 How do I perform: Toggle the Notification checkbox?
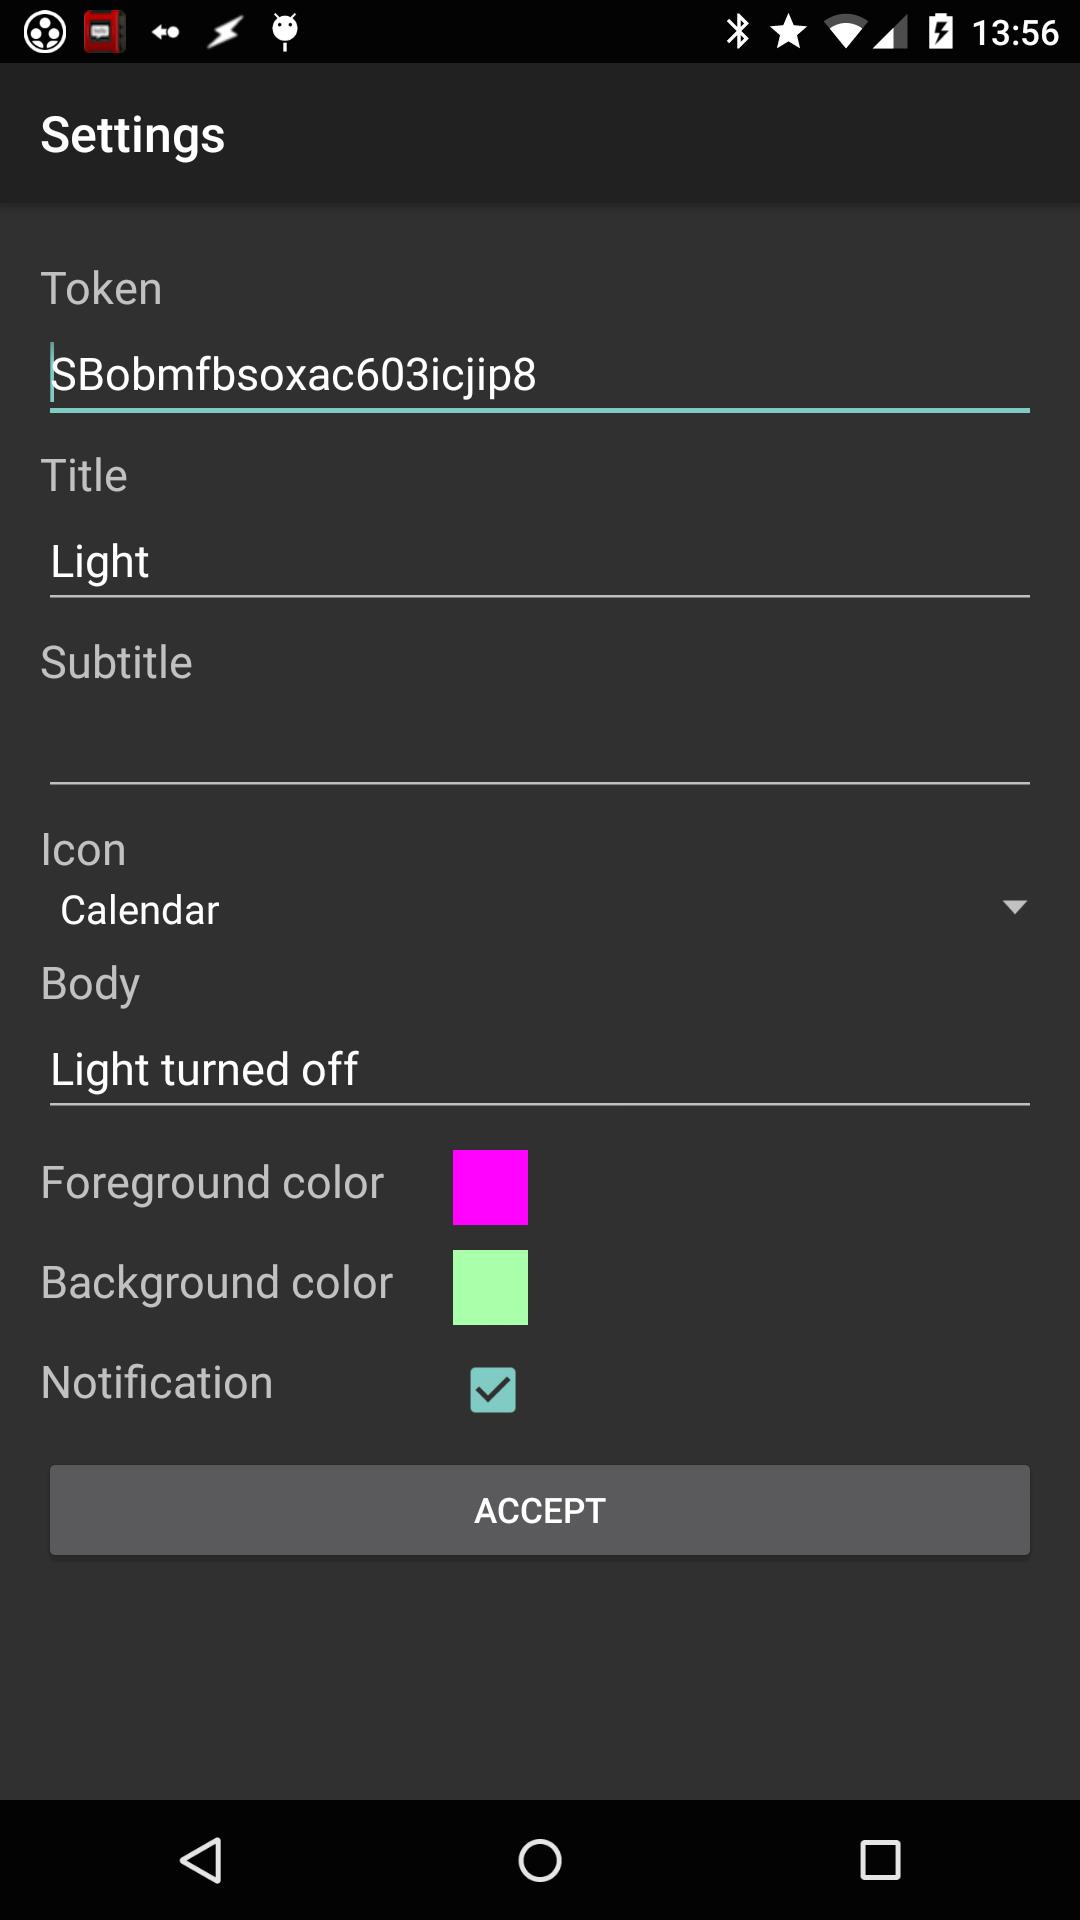coord(491,1389)
